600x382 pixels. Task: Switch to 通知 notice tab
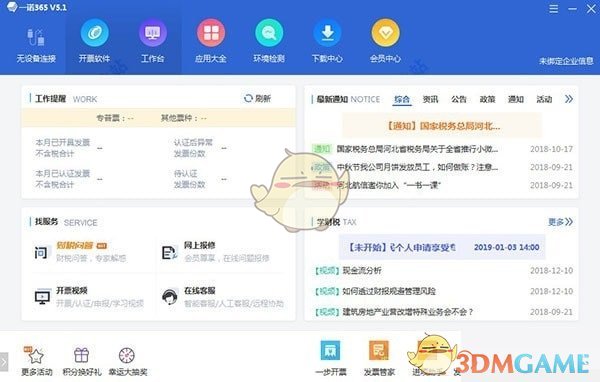(x=515, y=99)
